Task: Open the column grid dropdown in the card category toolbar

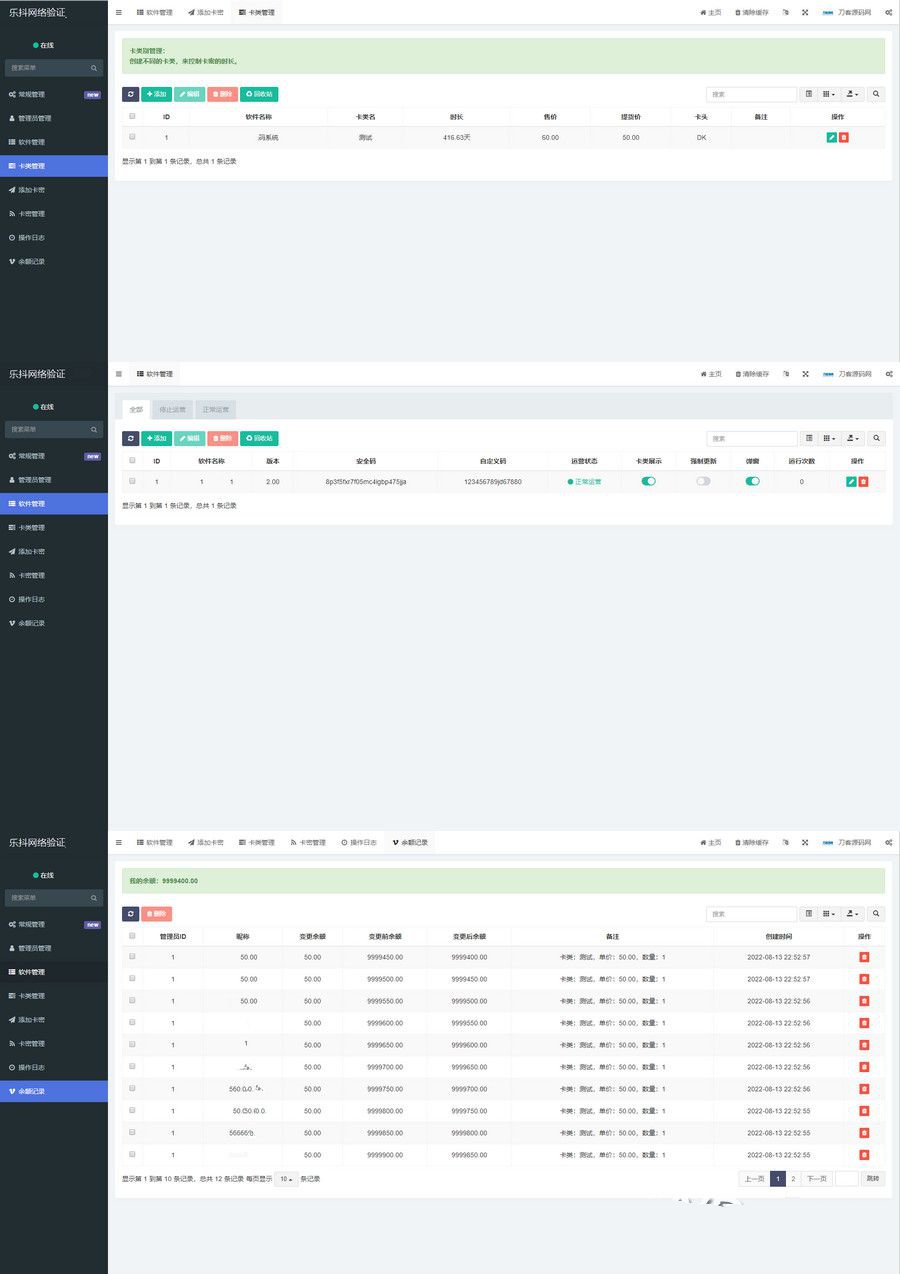Action: (x=829, y=94)
